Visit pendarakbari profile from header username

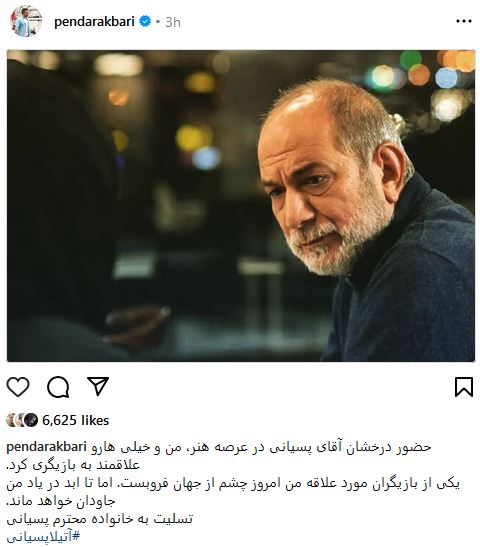[x=94, y=22]
